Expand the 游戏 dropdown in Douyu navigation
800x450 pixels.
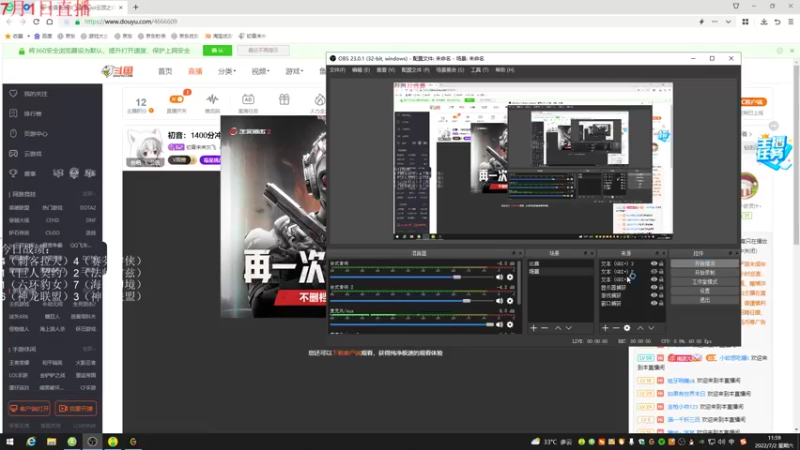(294, 71)
